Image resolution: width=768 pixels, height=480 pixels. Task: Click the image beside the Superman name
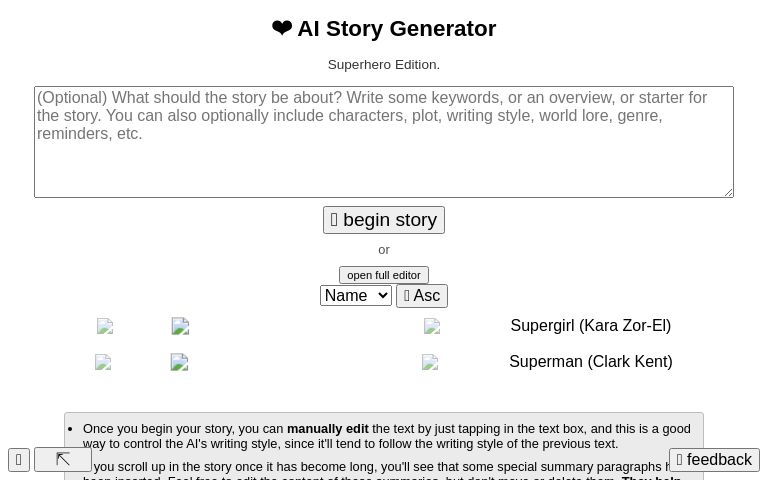pyautogui.click(x=430, y=362)
